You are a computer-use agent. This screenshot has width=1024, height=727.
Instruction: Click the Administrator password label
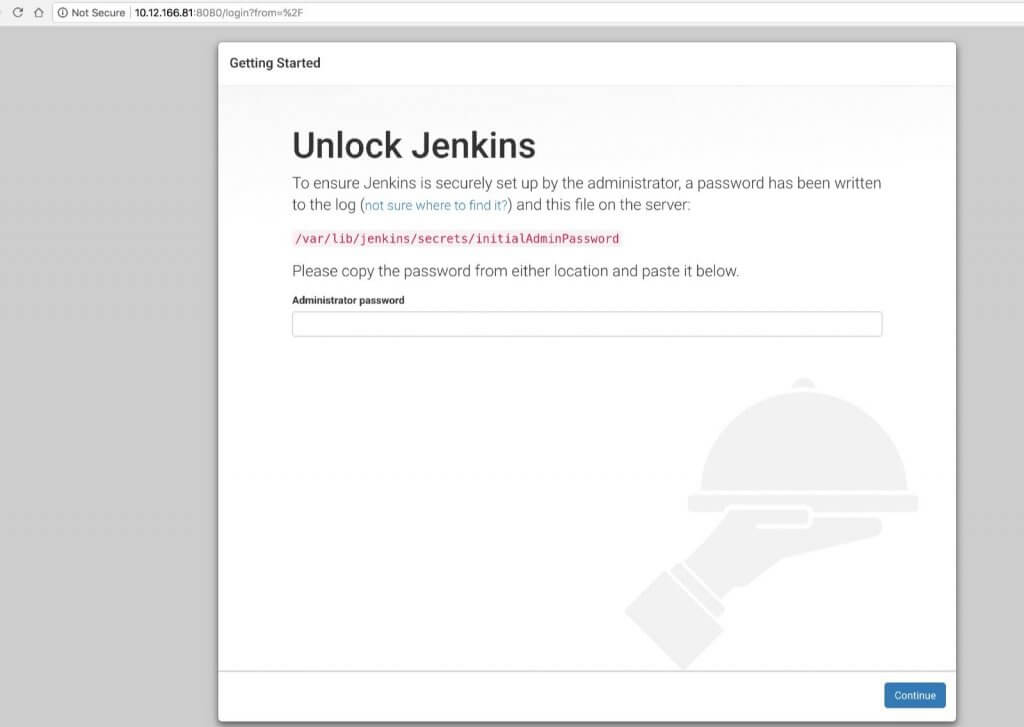tap(348, 300)
